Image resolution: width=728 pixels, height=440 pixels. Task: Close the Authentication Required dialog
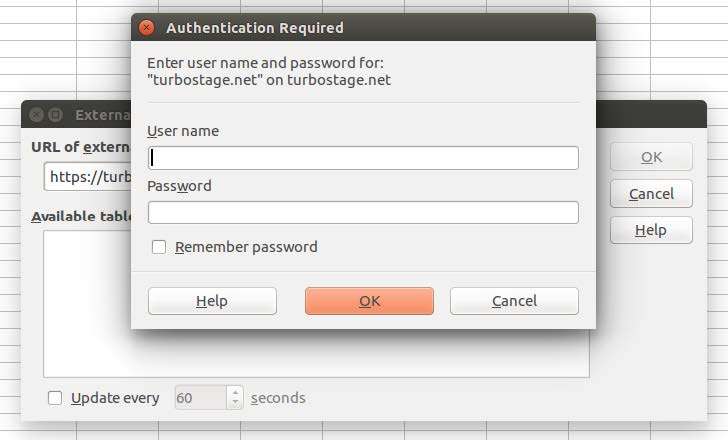[147, 28]
